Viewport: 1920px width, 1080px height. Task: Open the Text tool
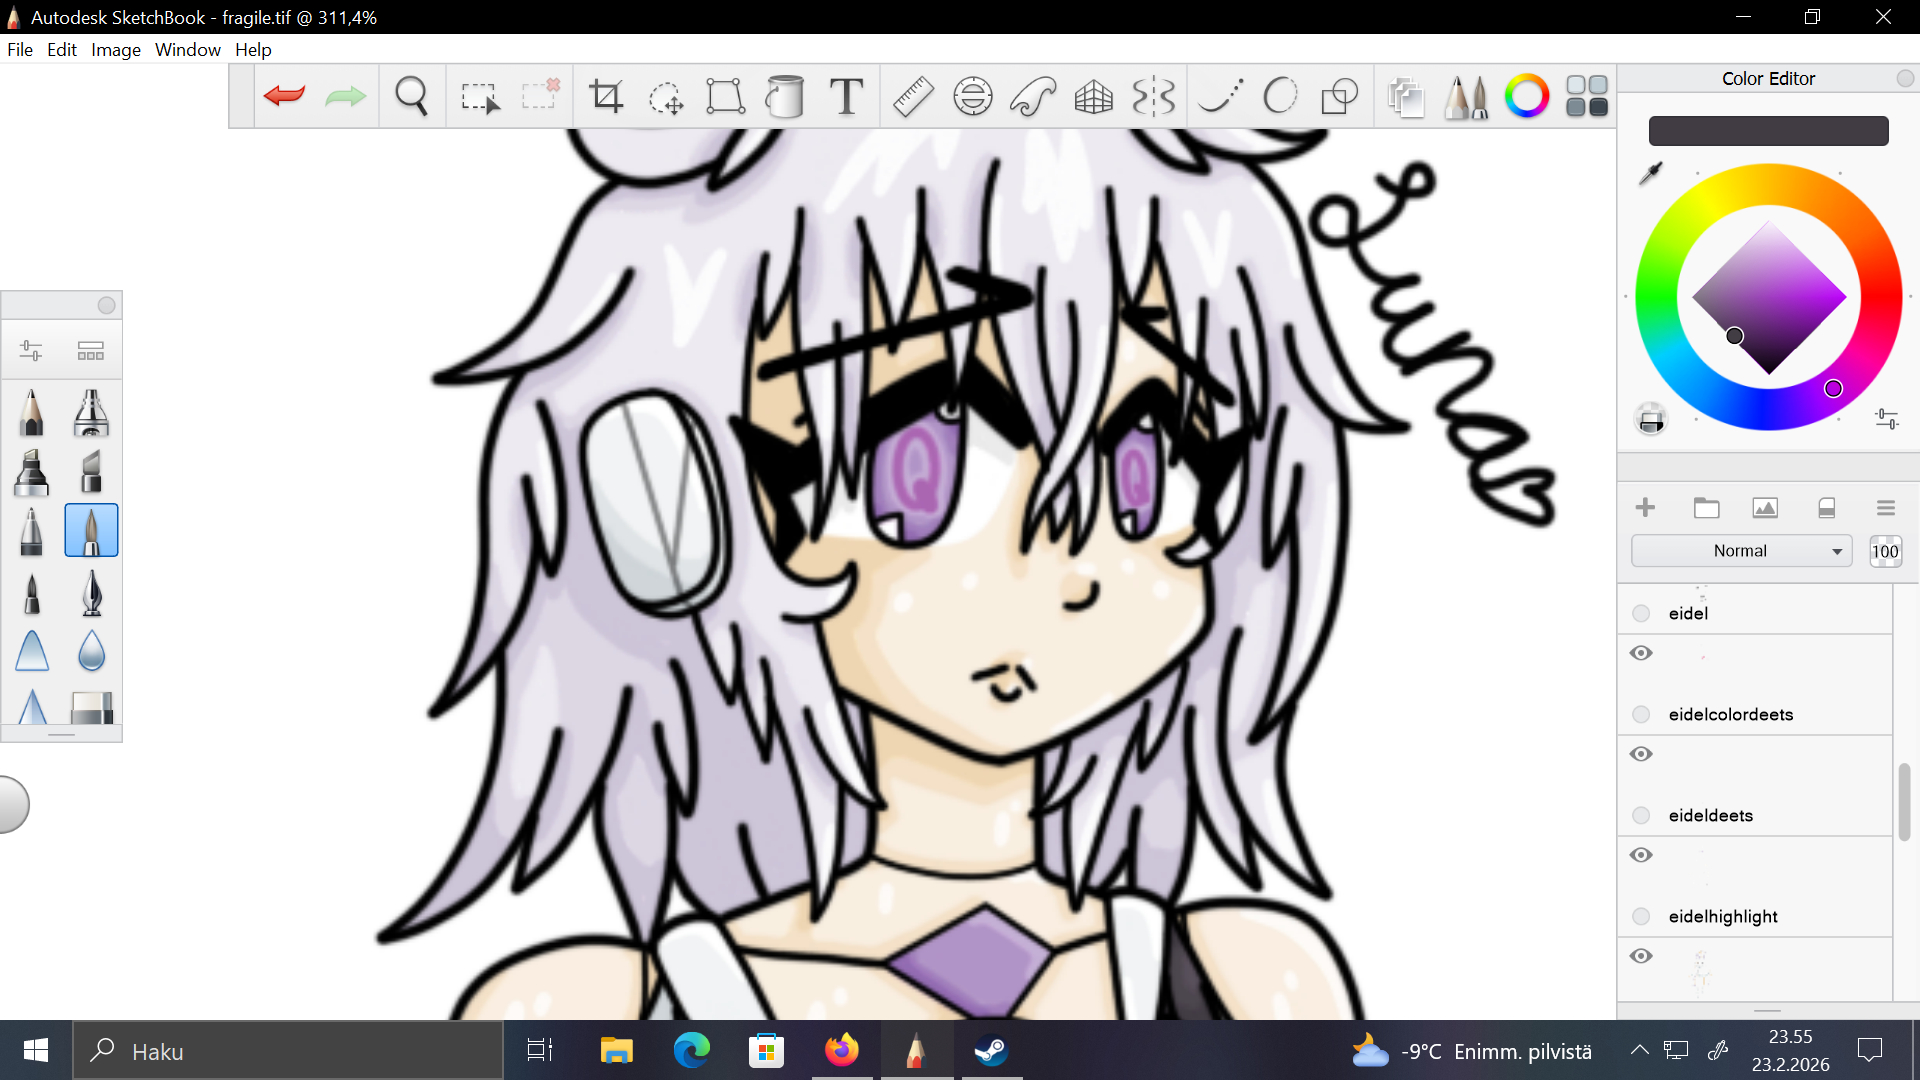click(846, 96)
